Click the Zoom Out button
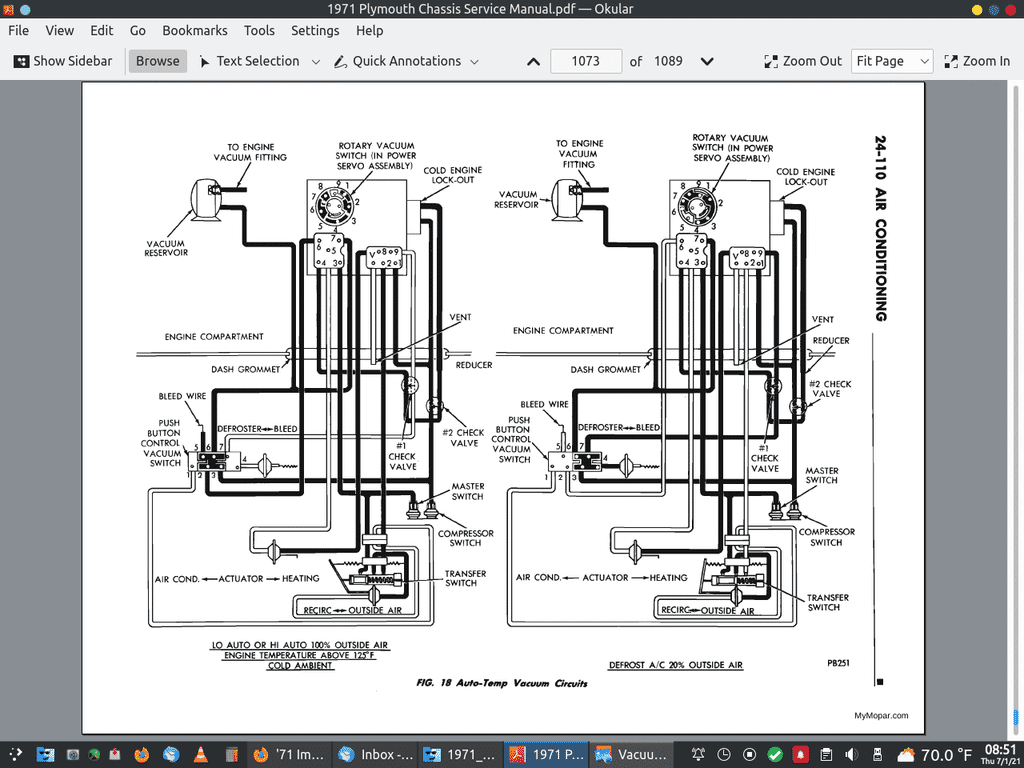Image resolution: width=1024 pixels, height=768 pixels. coord(803,61)
